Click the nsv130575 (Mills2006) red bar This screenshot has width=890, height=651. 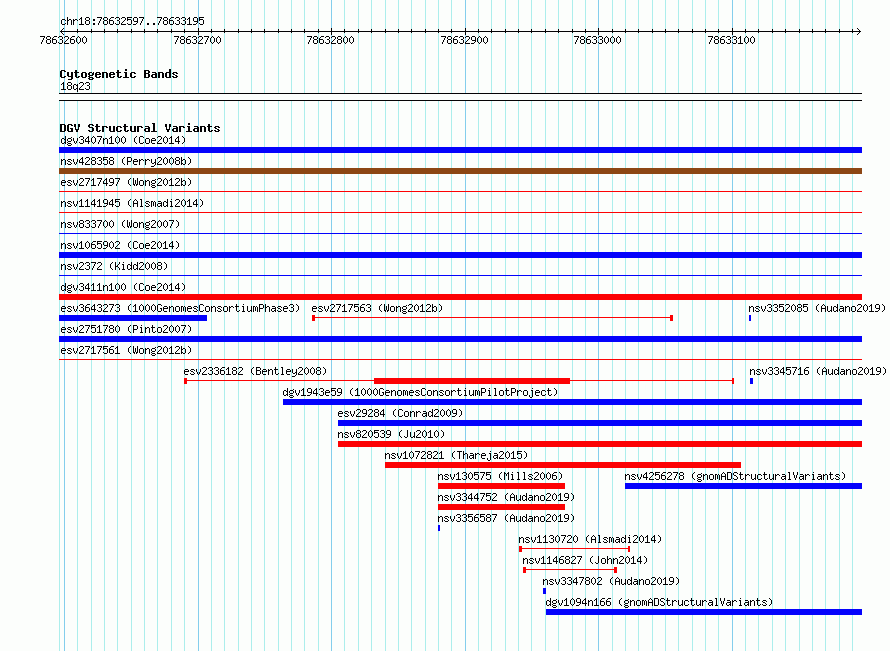click(x=501, y=486)
